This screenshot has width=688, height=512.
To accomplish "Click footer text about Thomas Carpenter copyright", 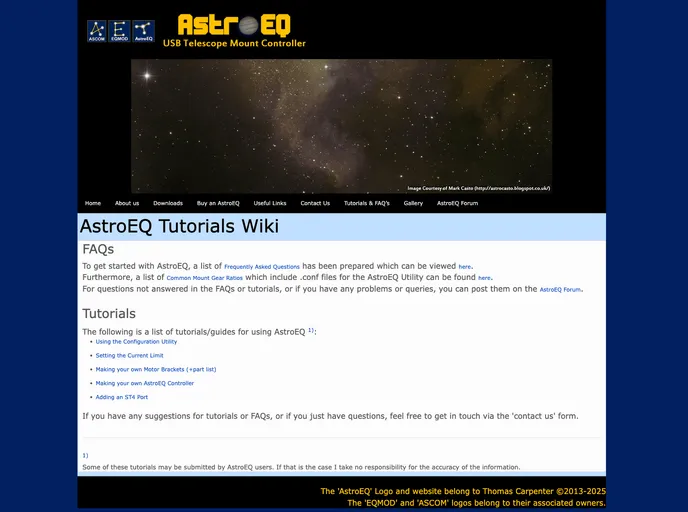I will tap(463, 491).
